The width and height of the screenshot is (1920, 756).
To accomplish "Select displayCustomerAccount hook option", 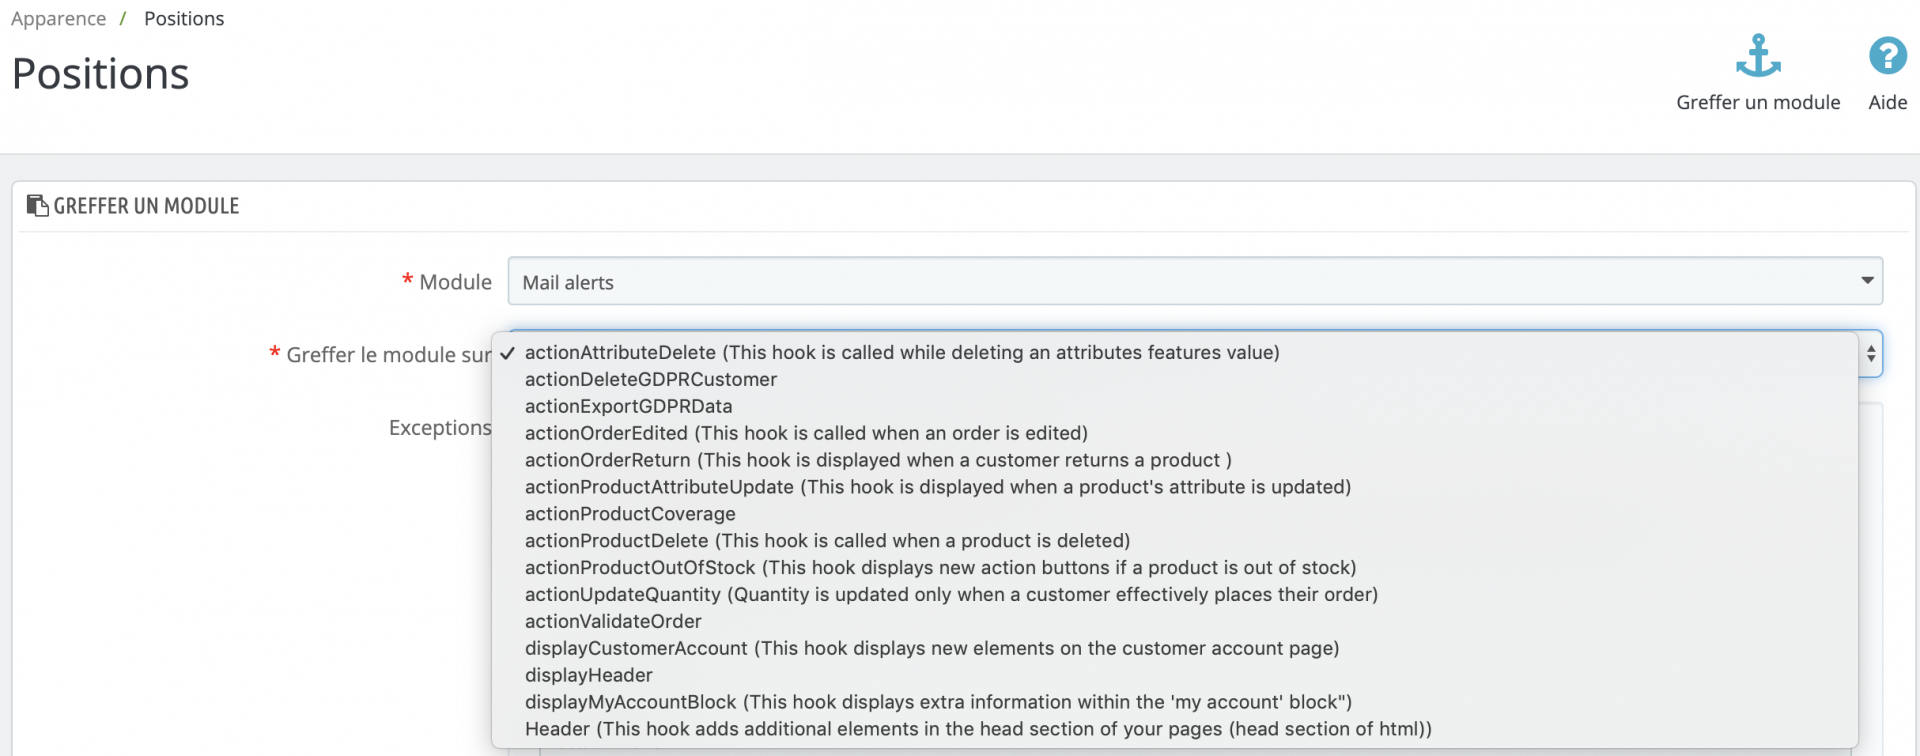I will [931, 649].
